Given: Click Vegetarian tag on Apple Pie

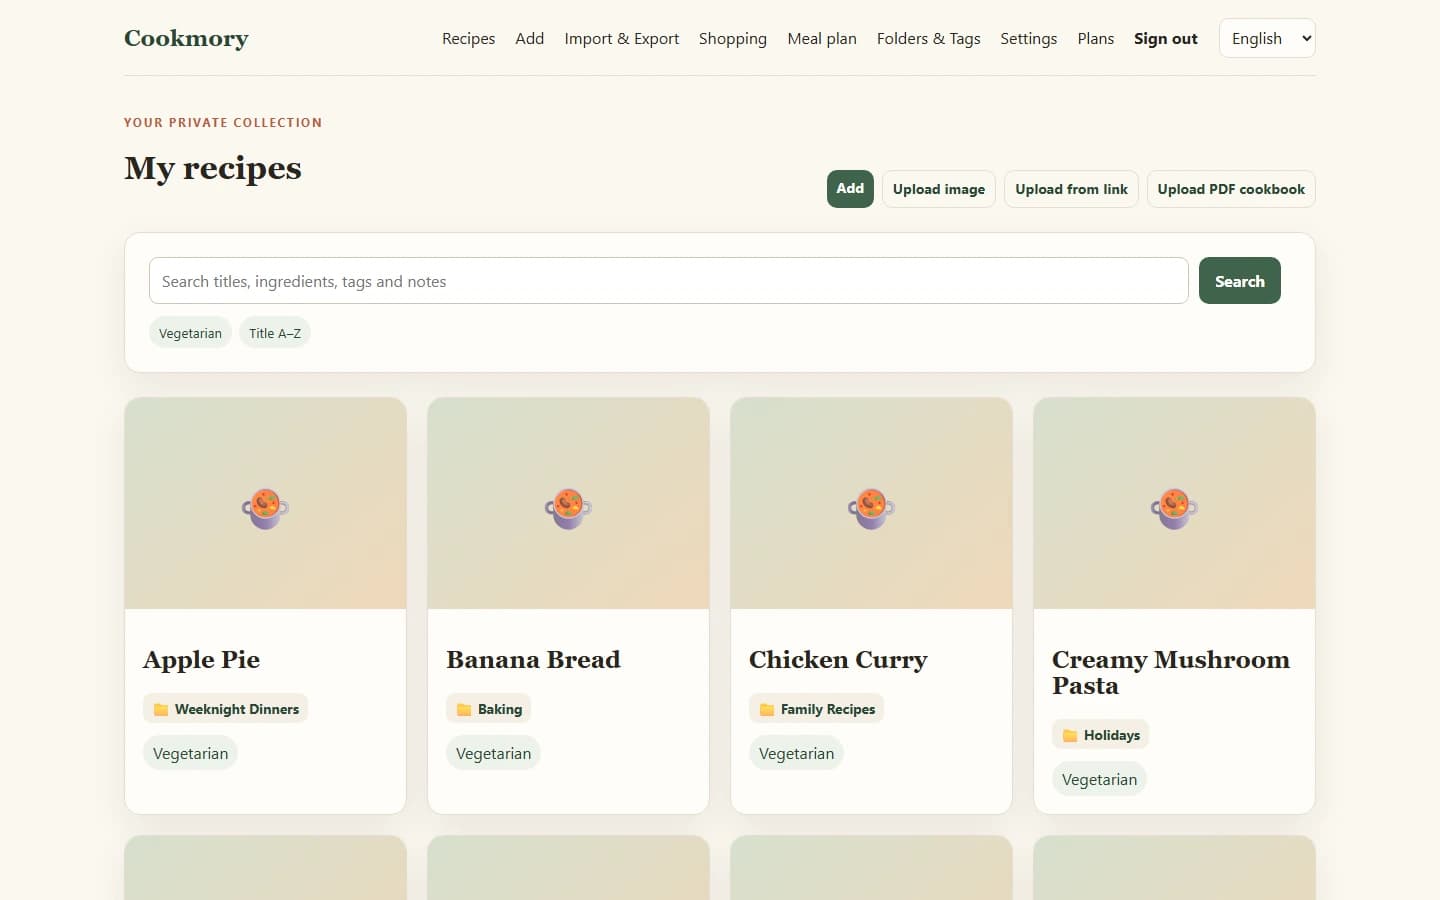Looking at the screenshot, I should [x=190, y=753].
